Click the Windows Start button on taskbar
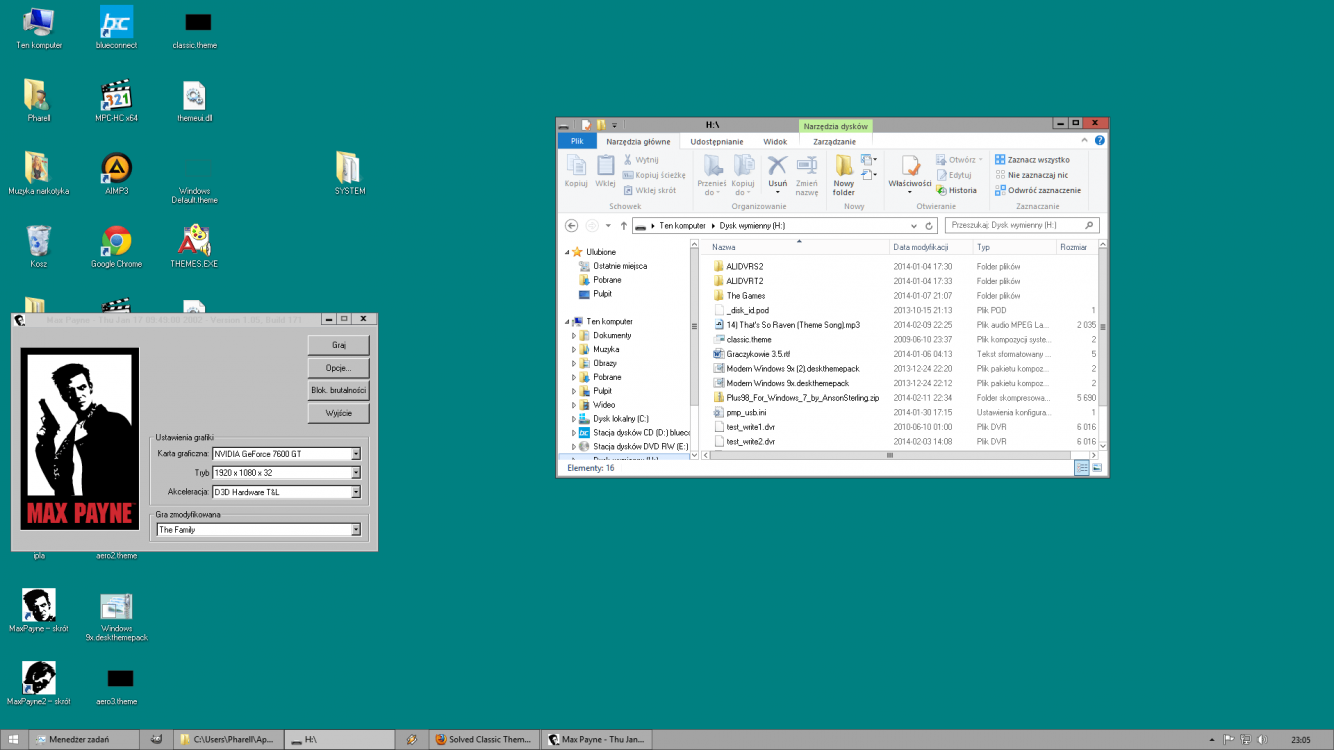Image resolution: width=1334 pixels, height=750 pixels. (x=14, y=740)
